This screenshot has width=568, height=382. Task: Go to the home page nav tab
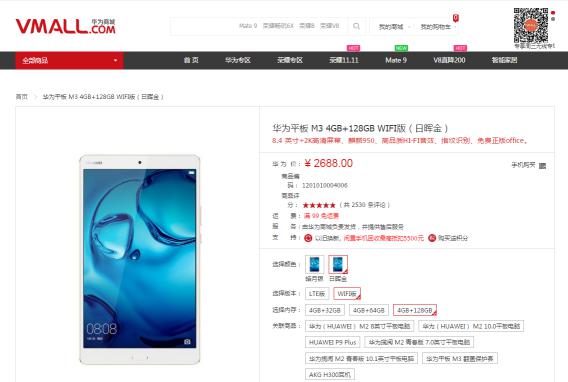pyautogui.click(x=191, y=60)
